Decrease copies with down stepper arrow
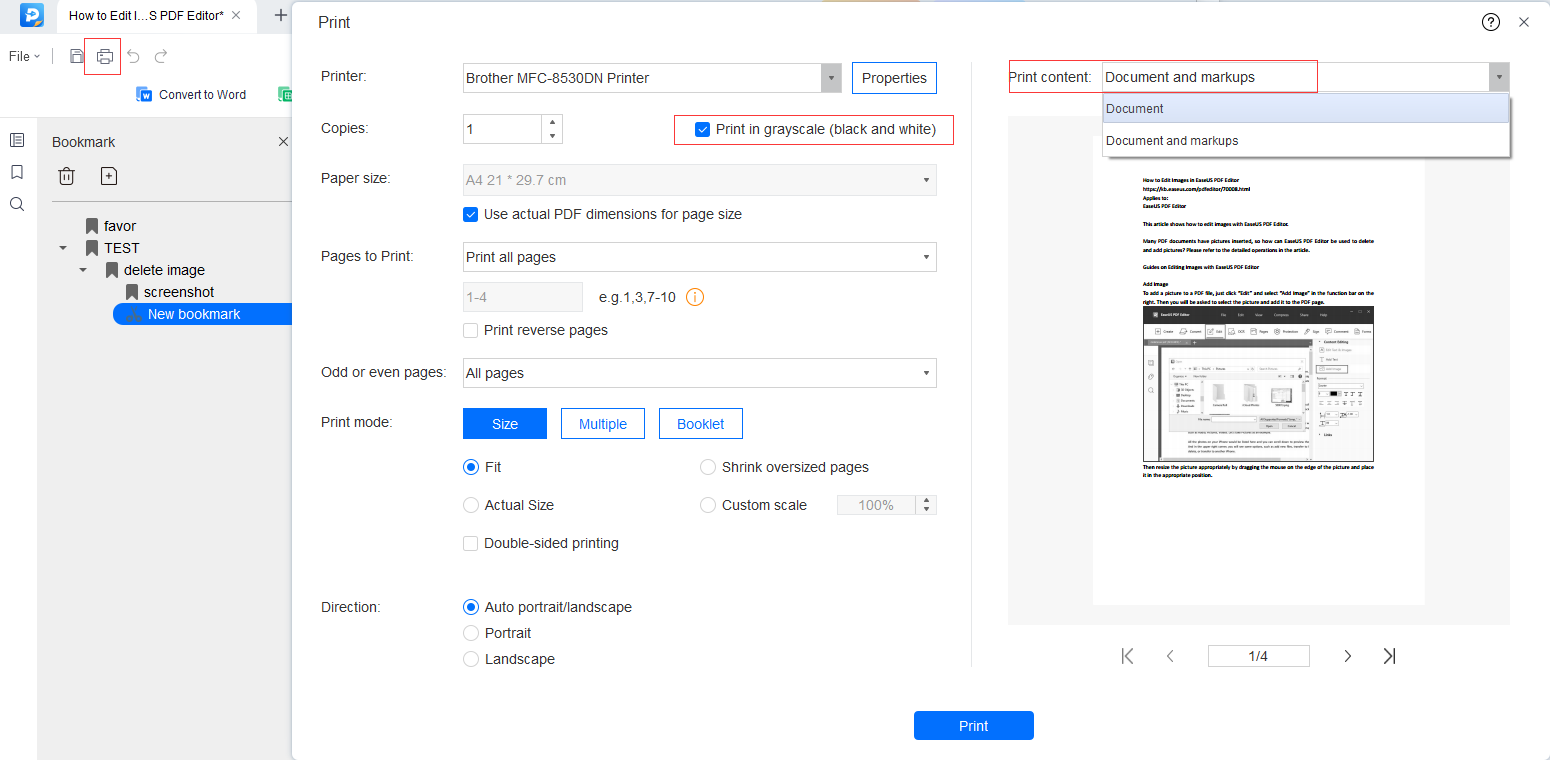 (x=552, y=136)
